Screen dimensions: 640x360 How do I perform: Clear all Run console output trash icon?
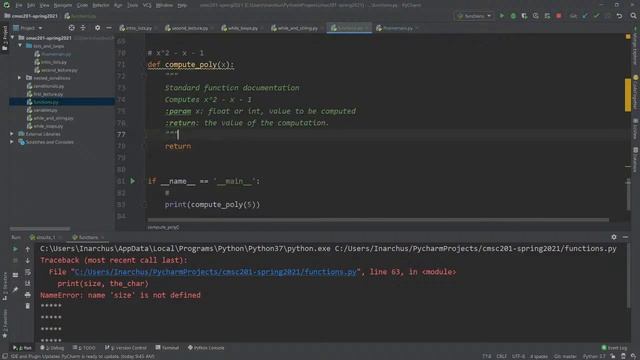[28, 306]
